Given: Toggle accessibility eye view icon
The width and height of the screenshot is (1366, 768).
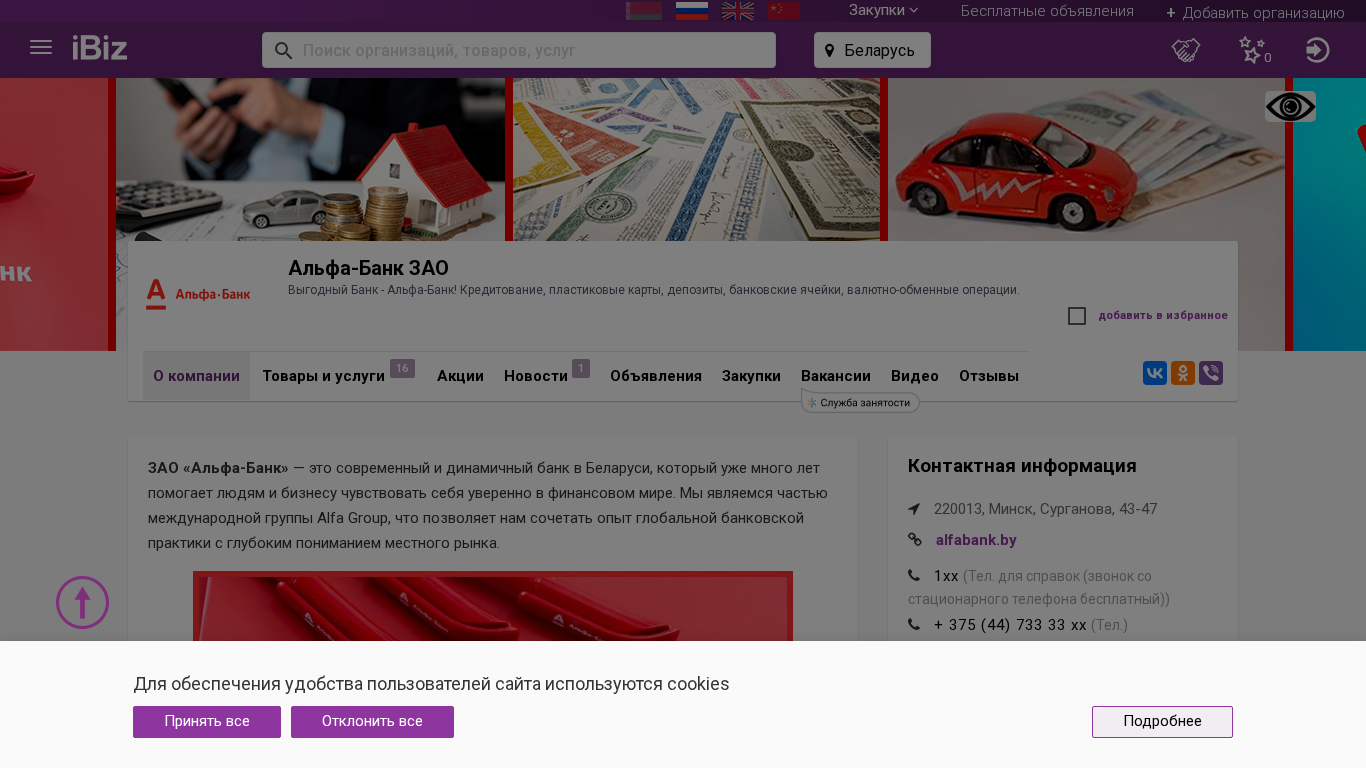Looking at the screenshot, I should (x=1290, y=107).
